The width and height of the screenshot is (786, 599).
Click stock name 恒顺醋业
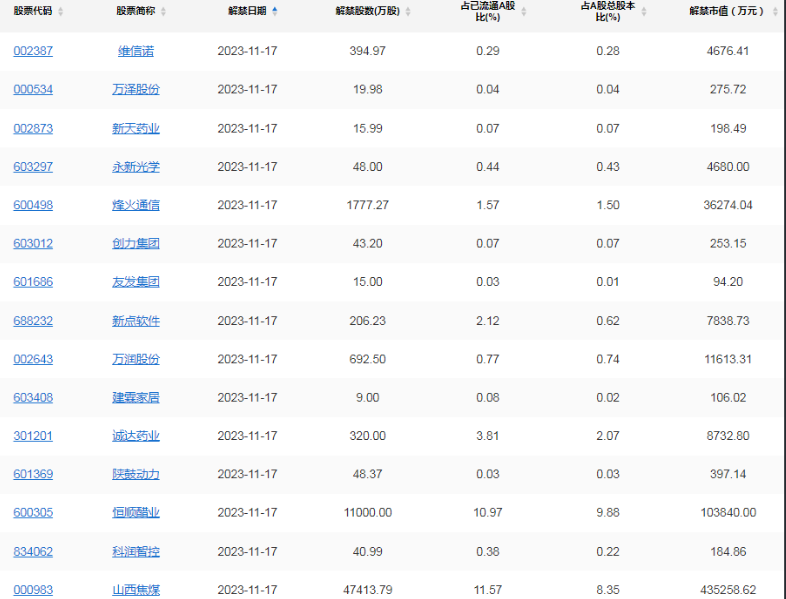click(x=136, y=513)
